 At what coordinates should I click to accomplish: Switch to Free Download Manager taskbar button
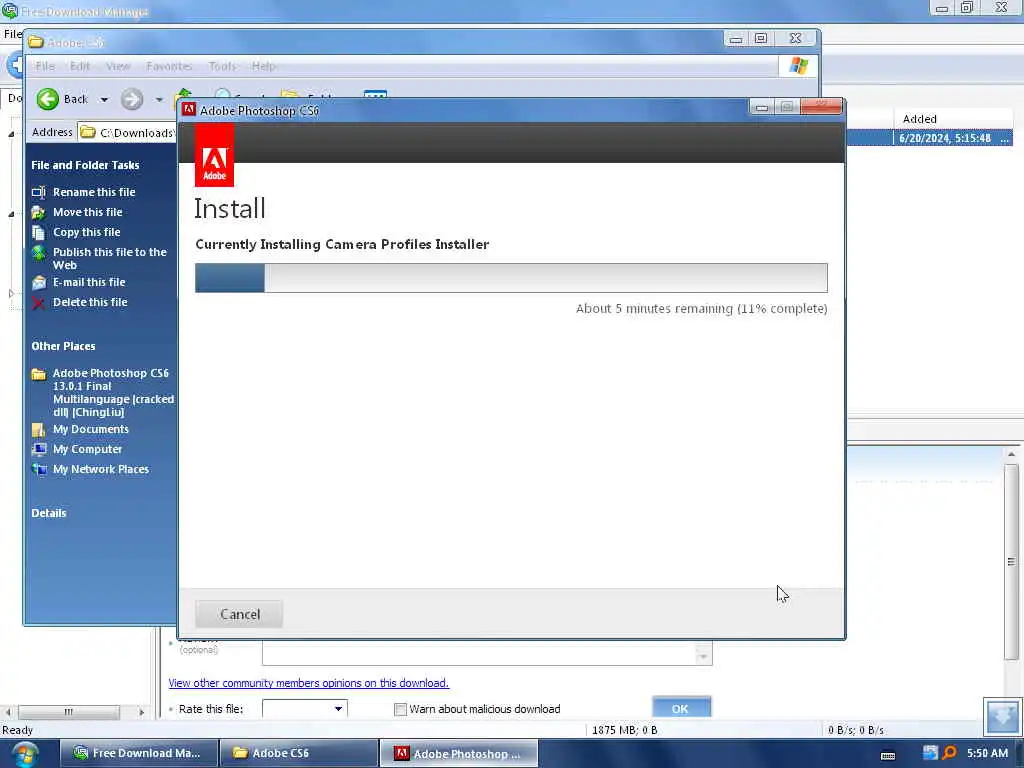point(138,753)
